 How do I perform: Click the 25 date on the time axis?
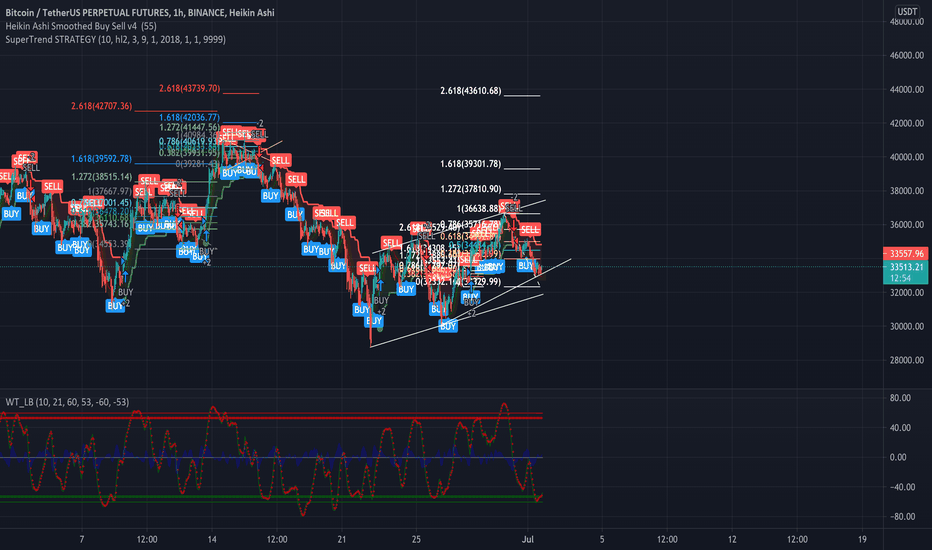[x=416, y=539]
